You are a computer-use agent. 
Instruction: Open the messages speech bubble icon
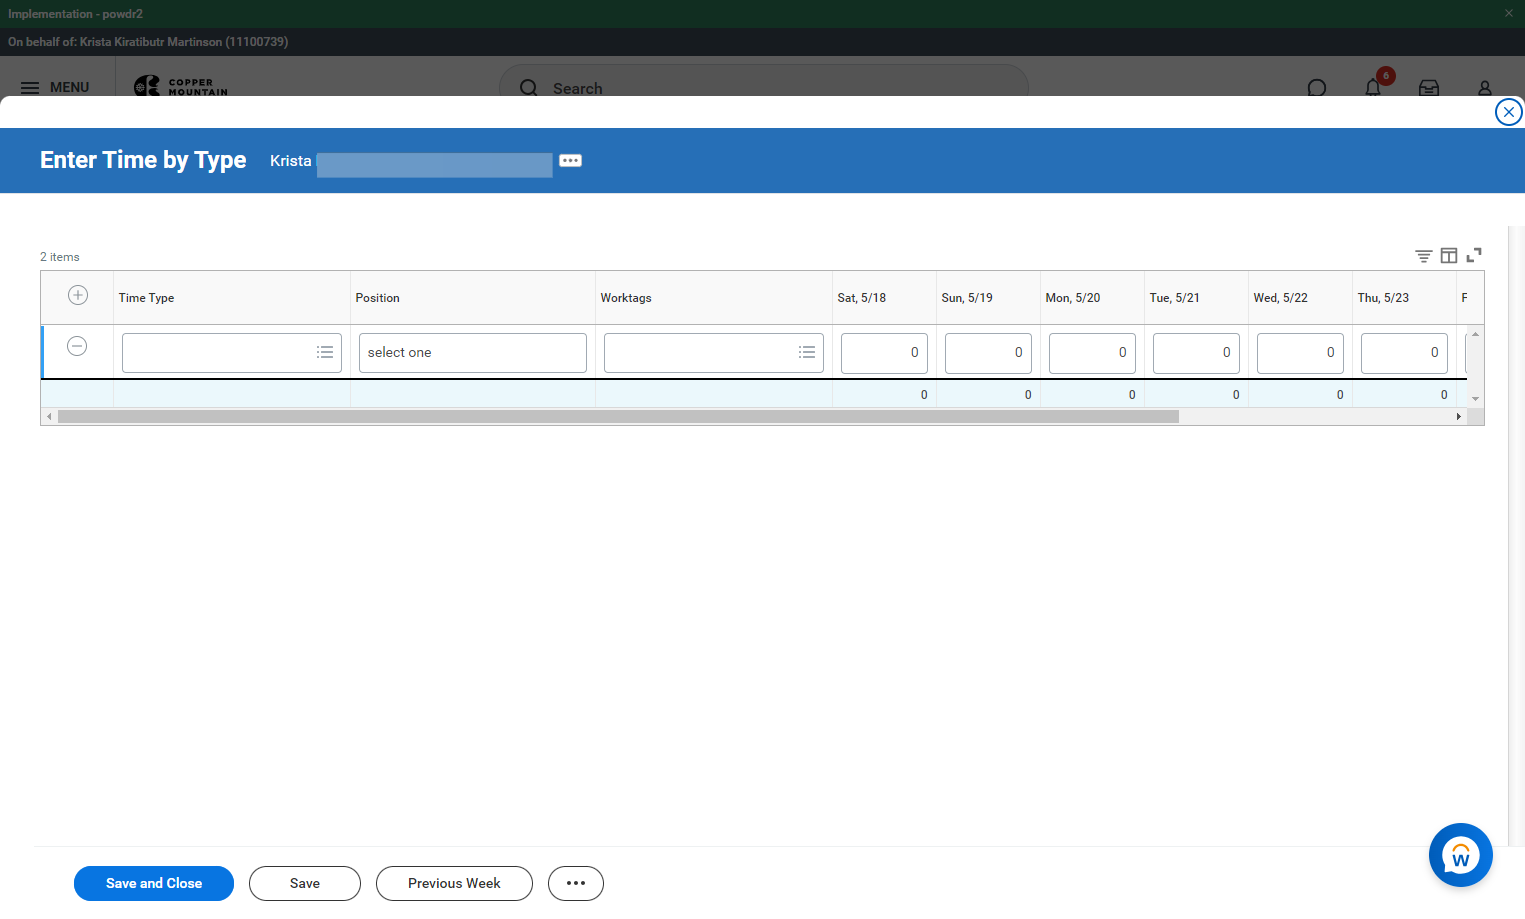pos(1317,88)
